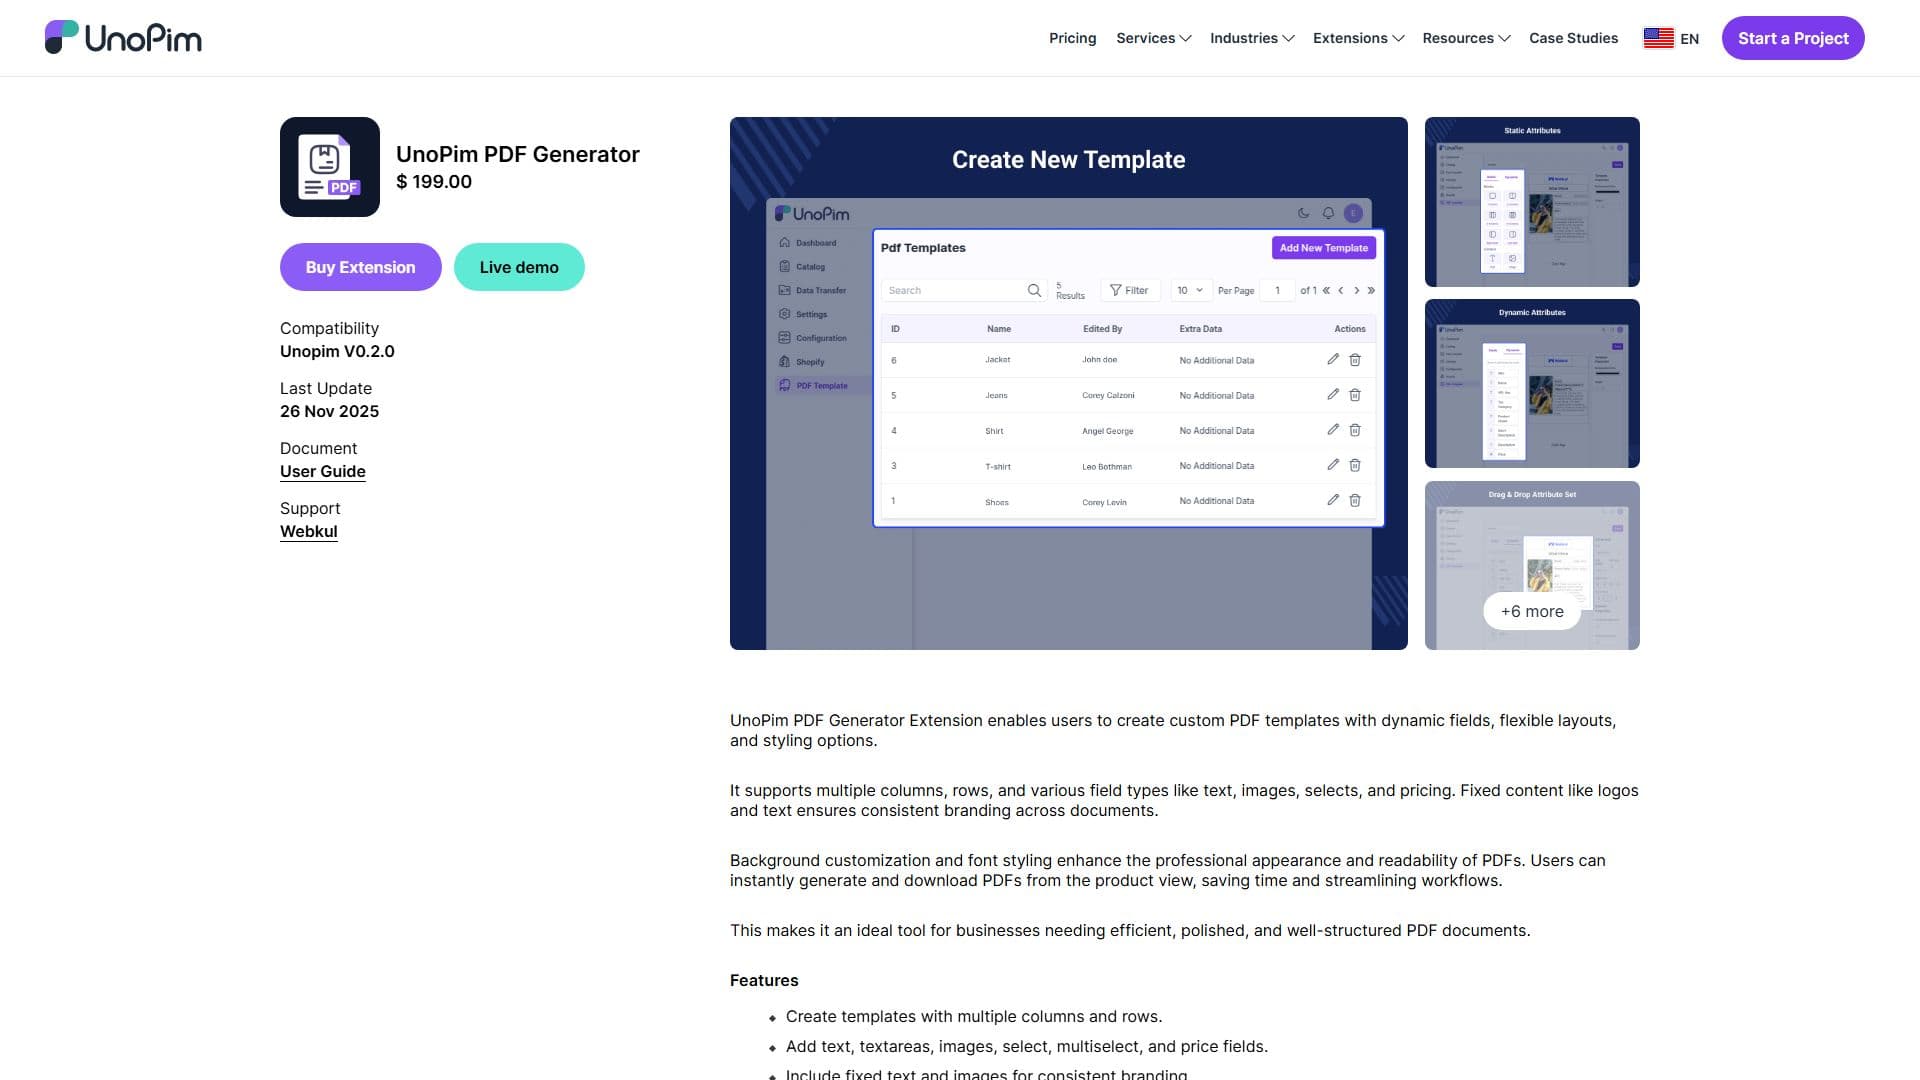Image resolution: width=1920 pixels, height=1080 pixels.
Task: Click the search magnifier icon in preview
Action: pos(1034,290)
